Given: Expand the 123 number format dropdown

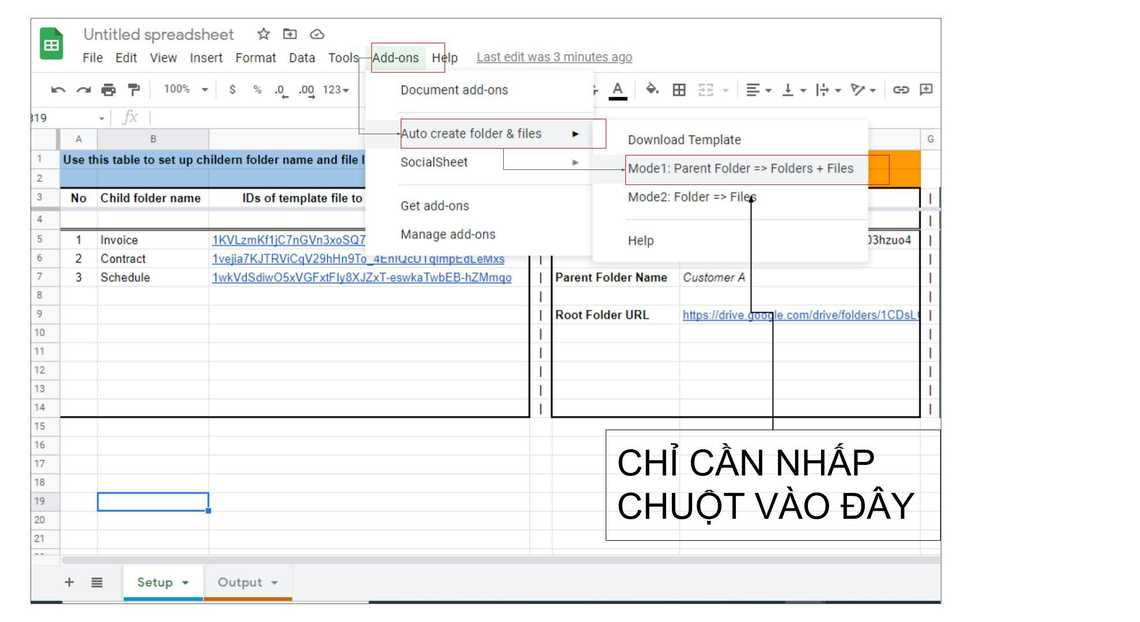Looking at the screenshot, I should pos(335,90).
